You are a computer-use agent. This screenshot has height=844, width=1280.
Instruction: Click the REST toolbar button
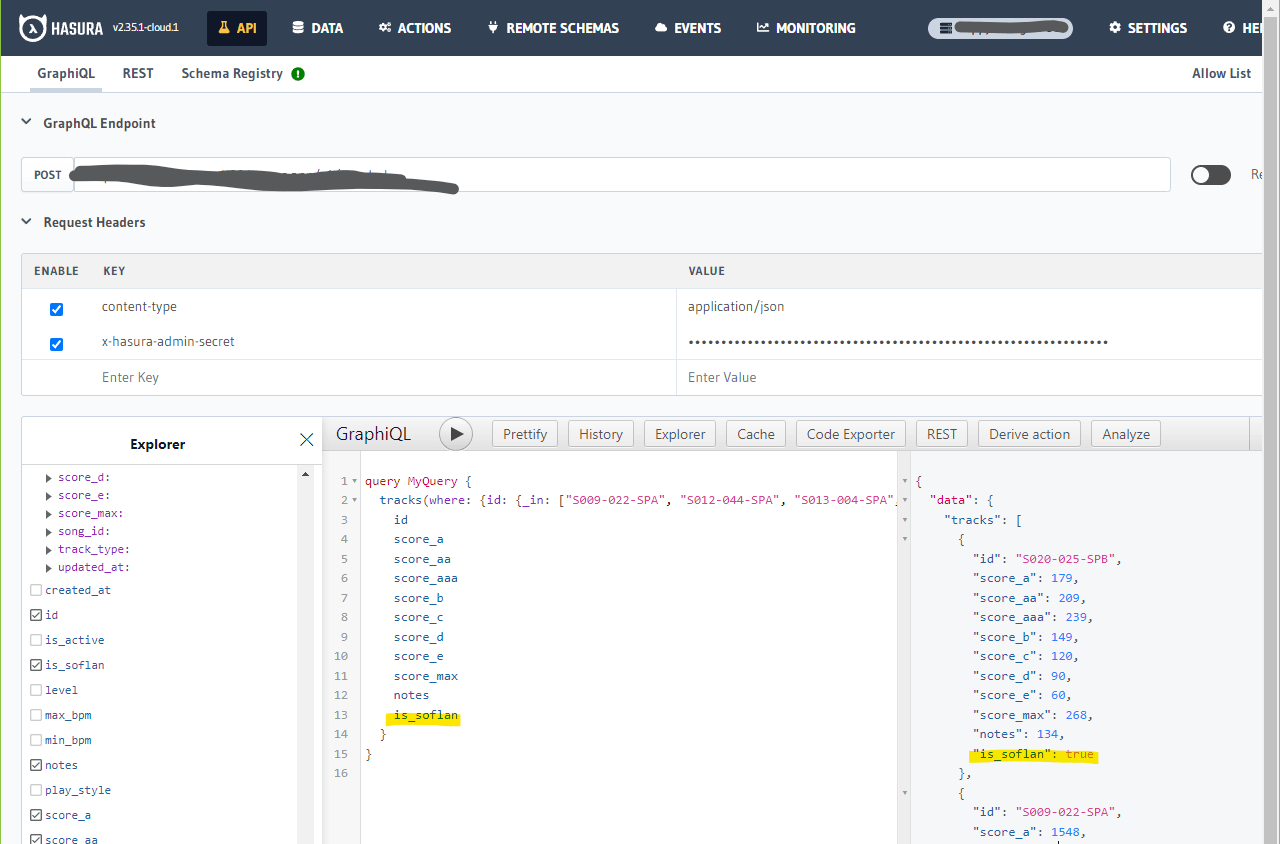click(x=942, y=434)
